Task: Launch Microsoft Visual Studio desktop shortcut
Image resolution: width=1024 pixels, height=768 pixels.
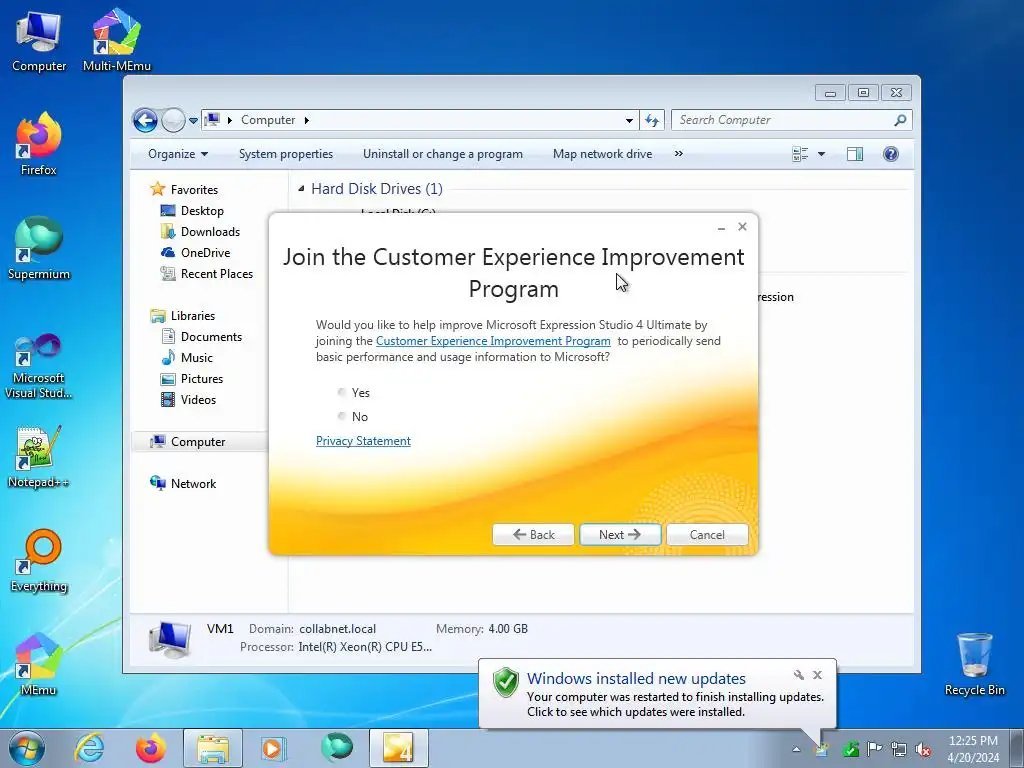Action: pos(39,366)
